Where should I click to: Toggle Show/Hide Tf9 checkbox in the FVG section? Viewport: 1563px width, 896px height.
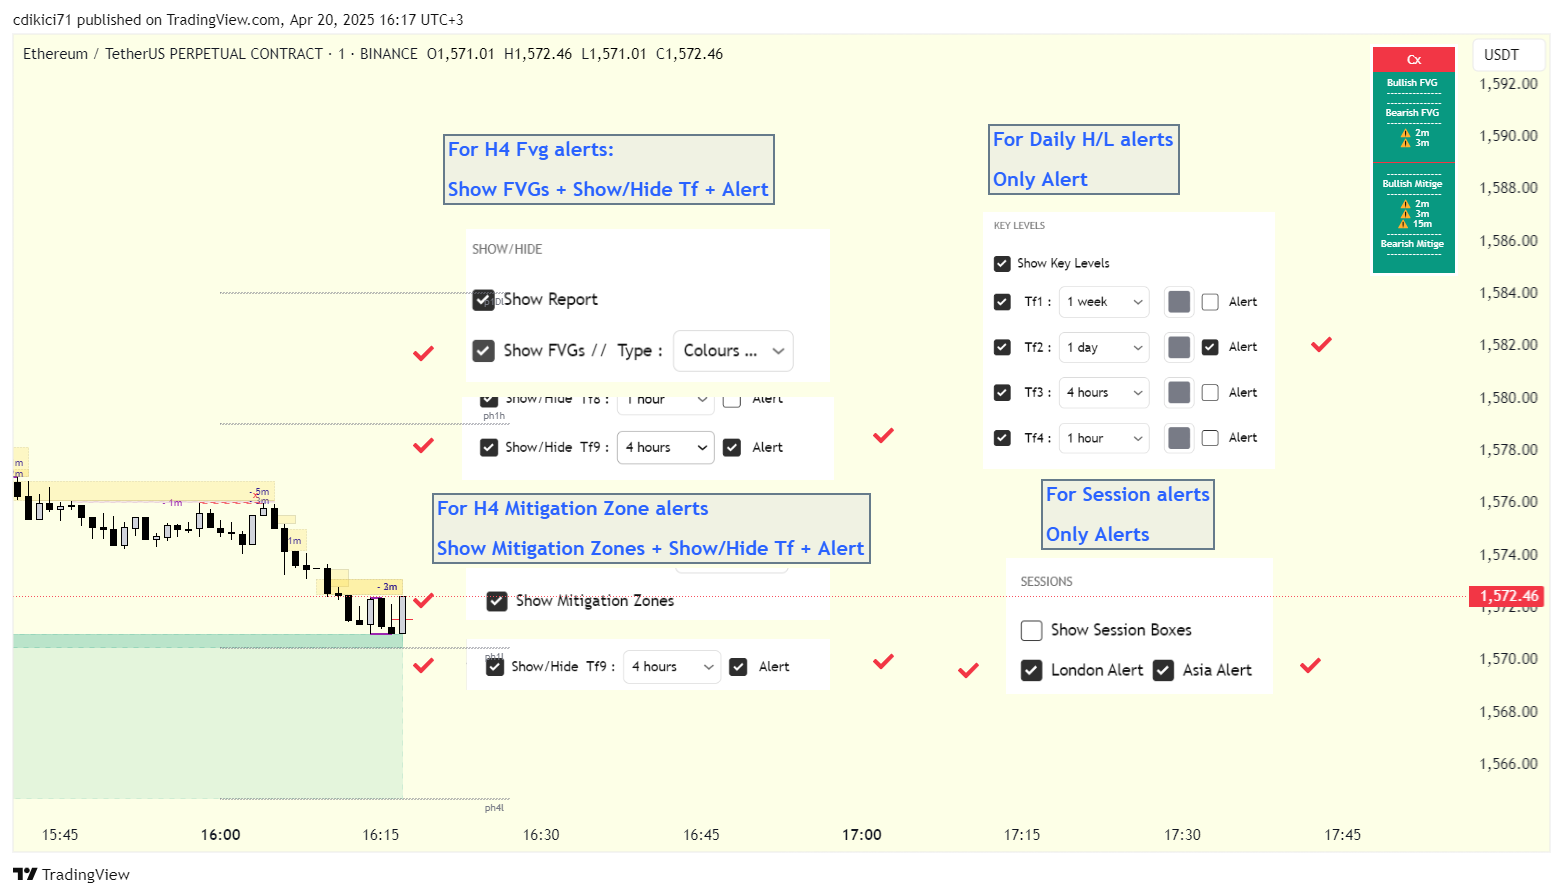pos(489,447)
